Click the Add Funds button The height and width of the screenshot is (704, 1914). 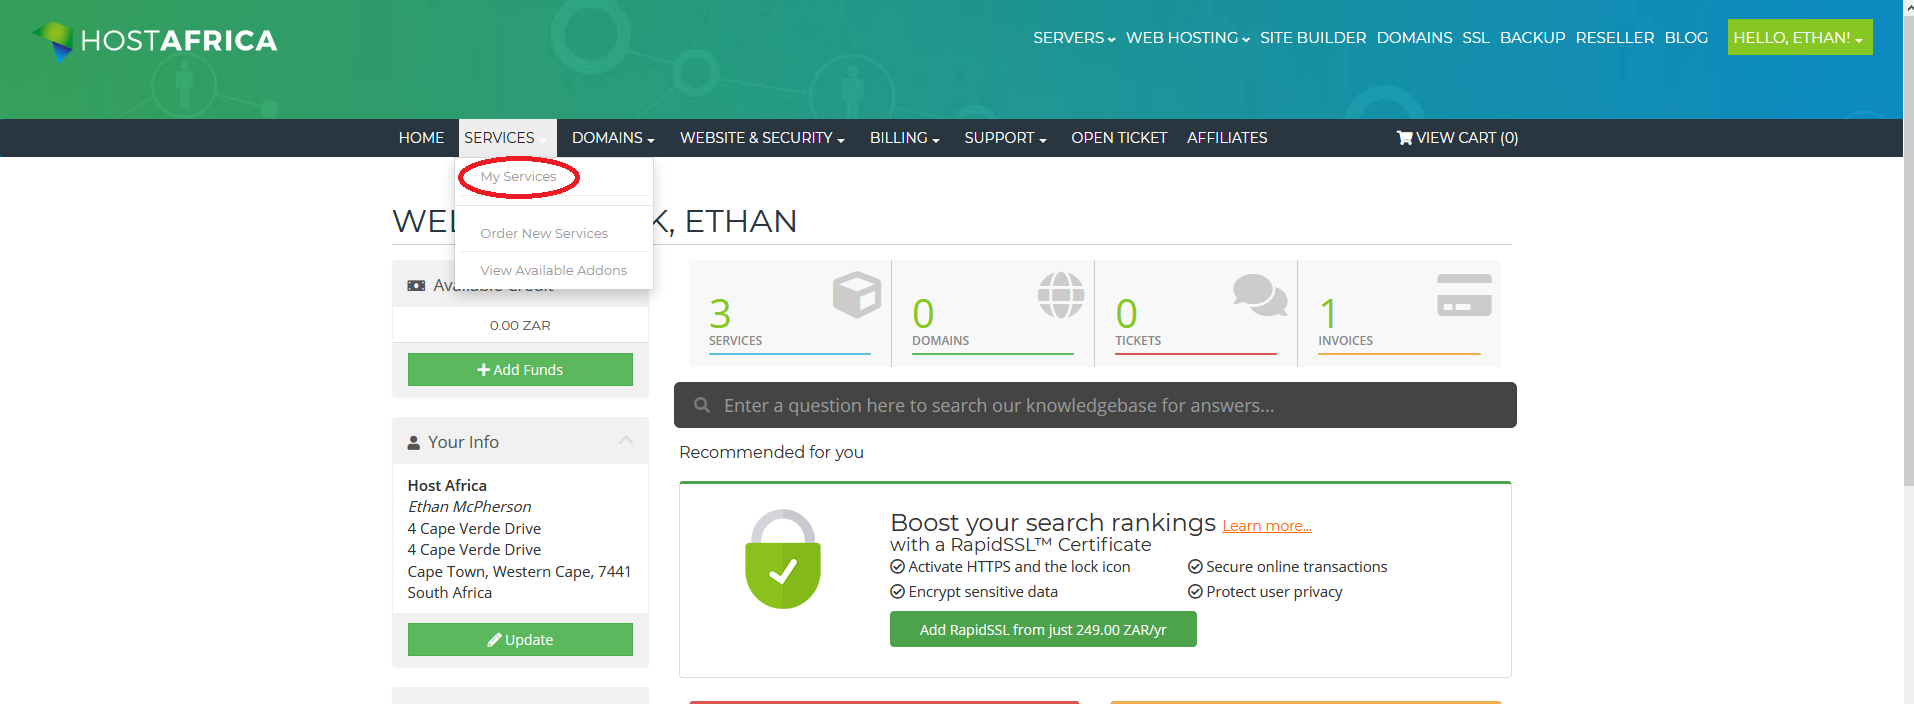[520, 369]
